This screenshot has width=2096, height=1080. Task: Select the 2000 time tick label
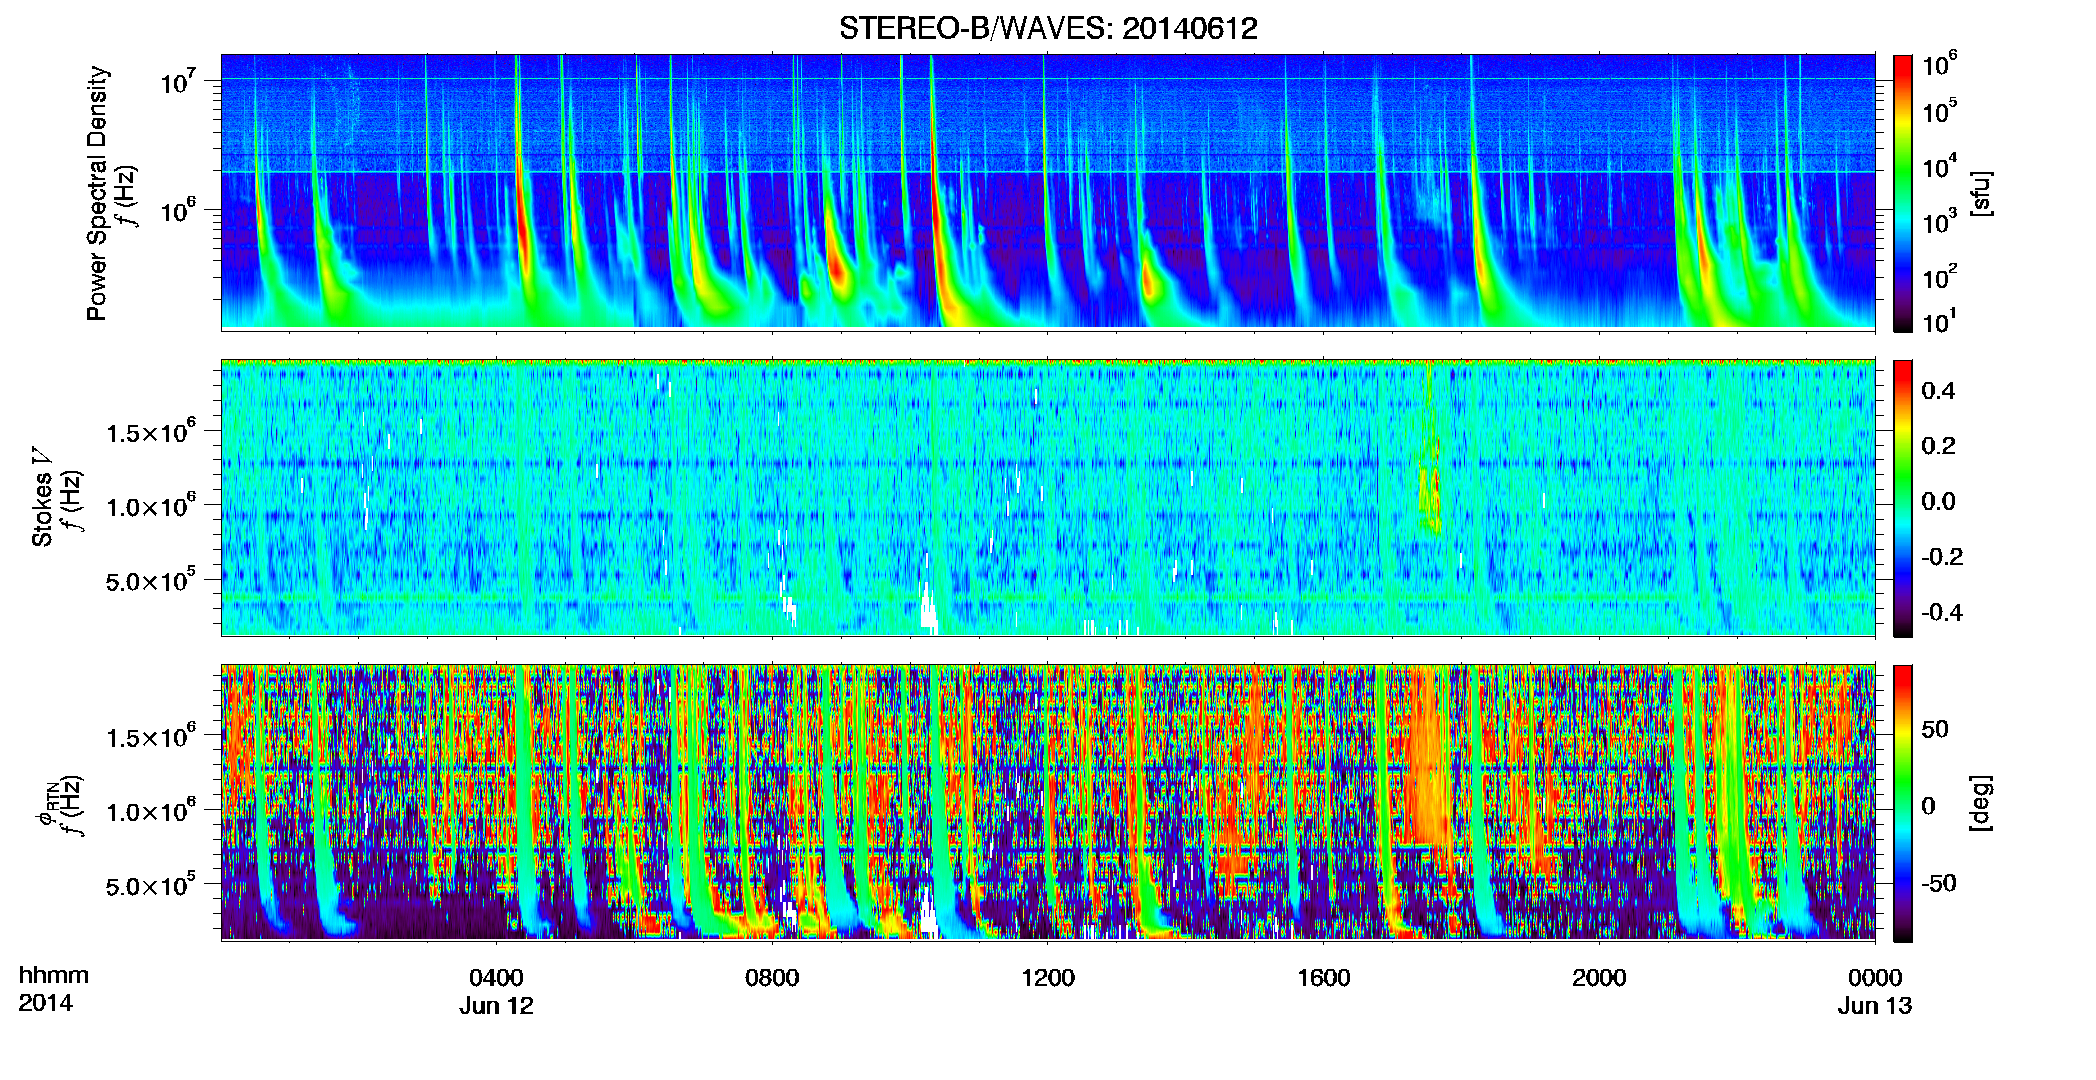coord(1599,977)
